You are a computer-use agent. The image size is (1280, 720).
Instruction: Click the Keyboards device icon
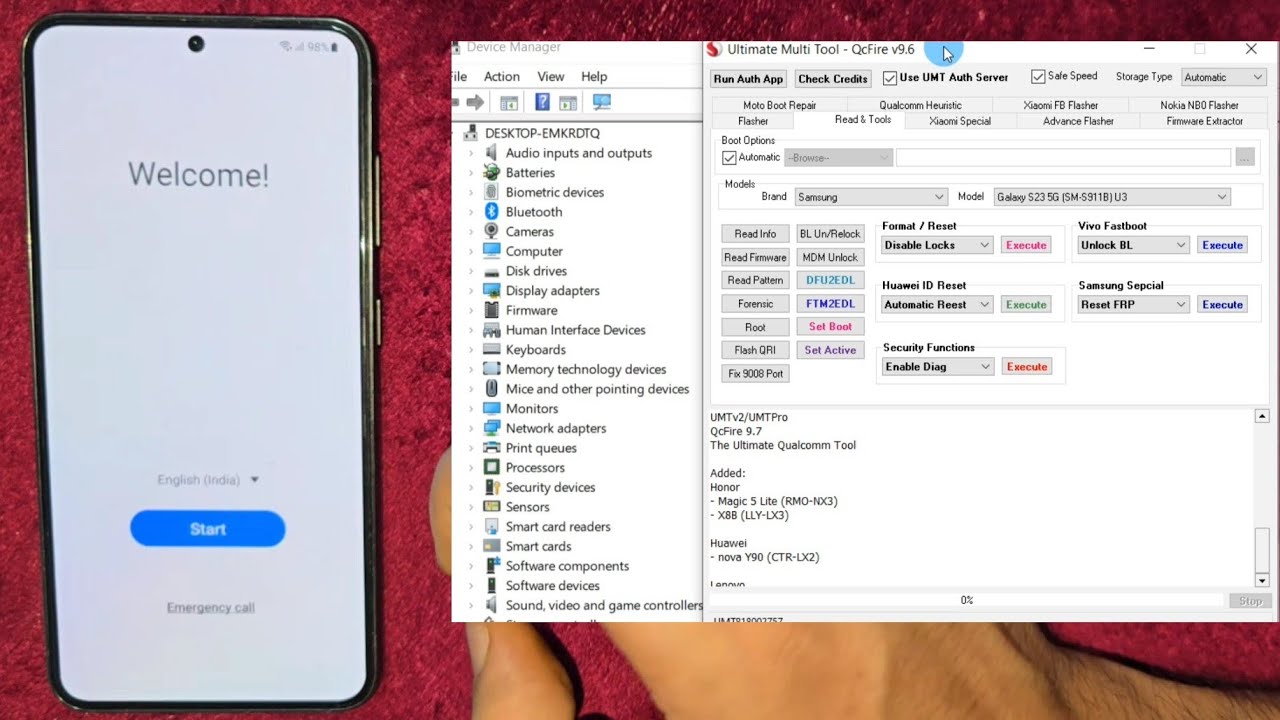(491, 349)
